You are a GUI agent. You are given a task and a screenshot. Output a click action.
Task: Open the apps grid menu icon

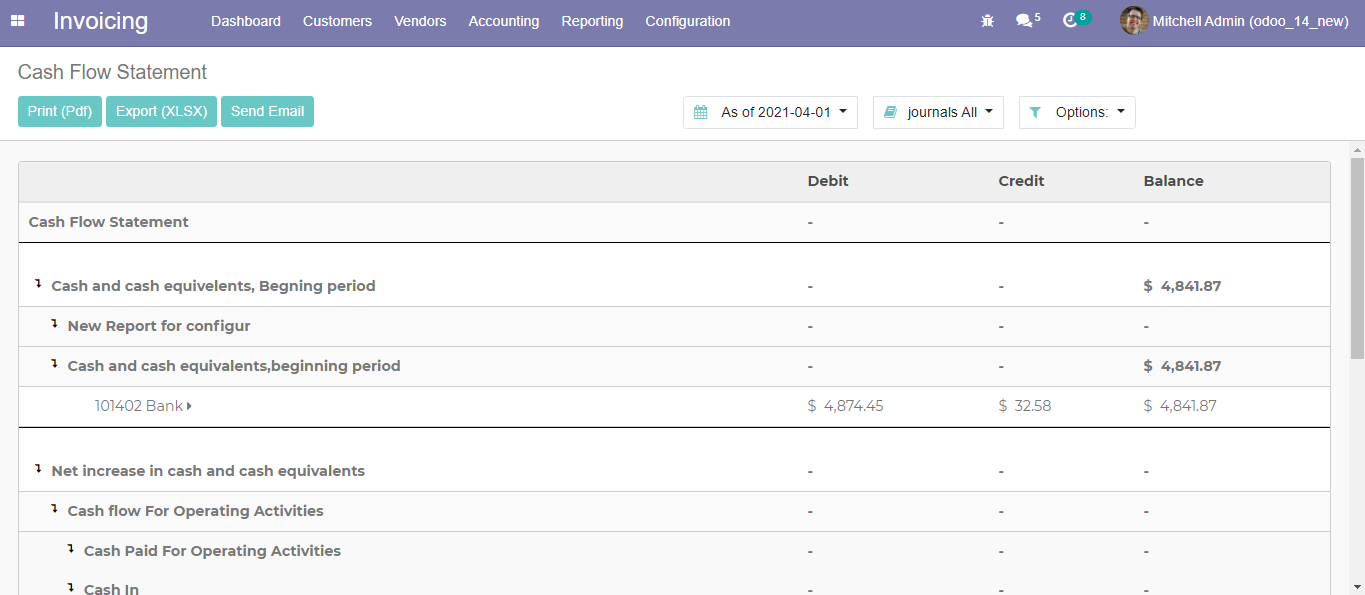click(18, 21)
